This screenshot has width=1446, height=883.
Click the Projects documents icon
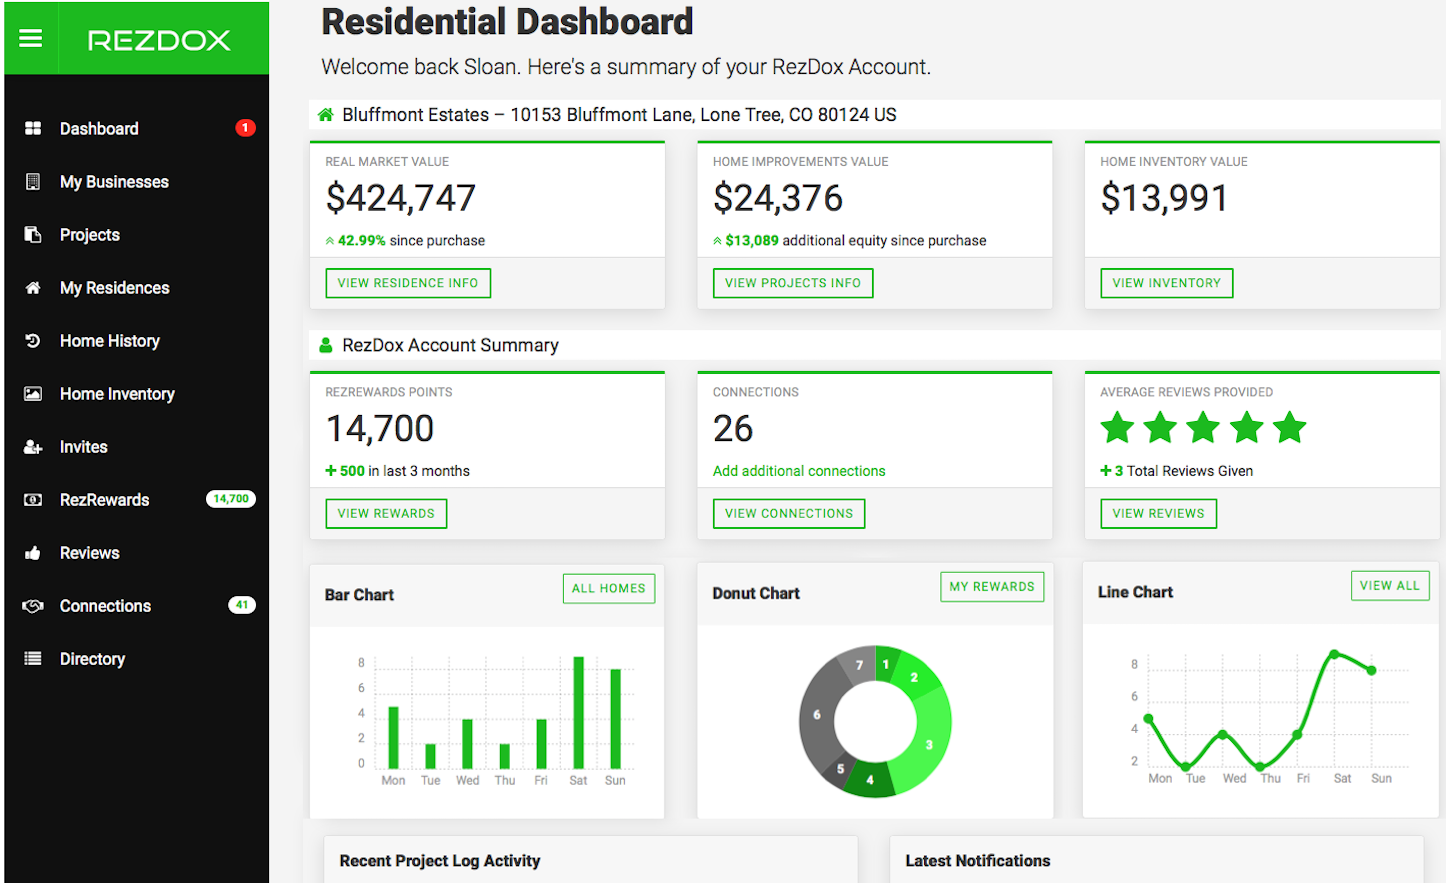33,234
